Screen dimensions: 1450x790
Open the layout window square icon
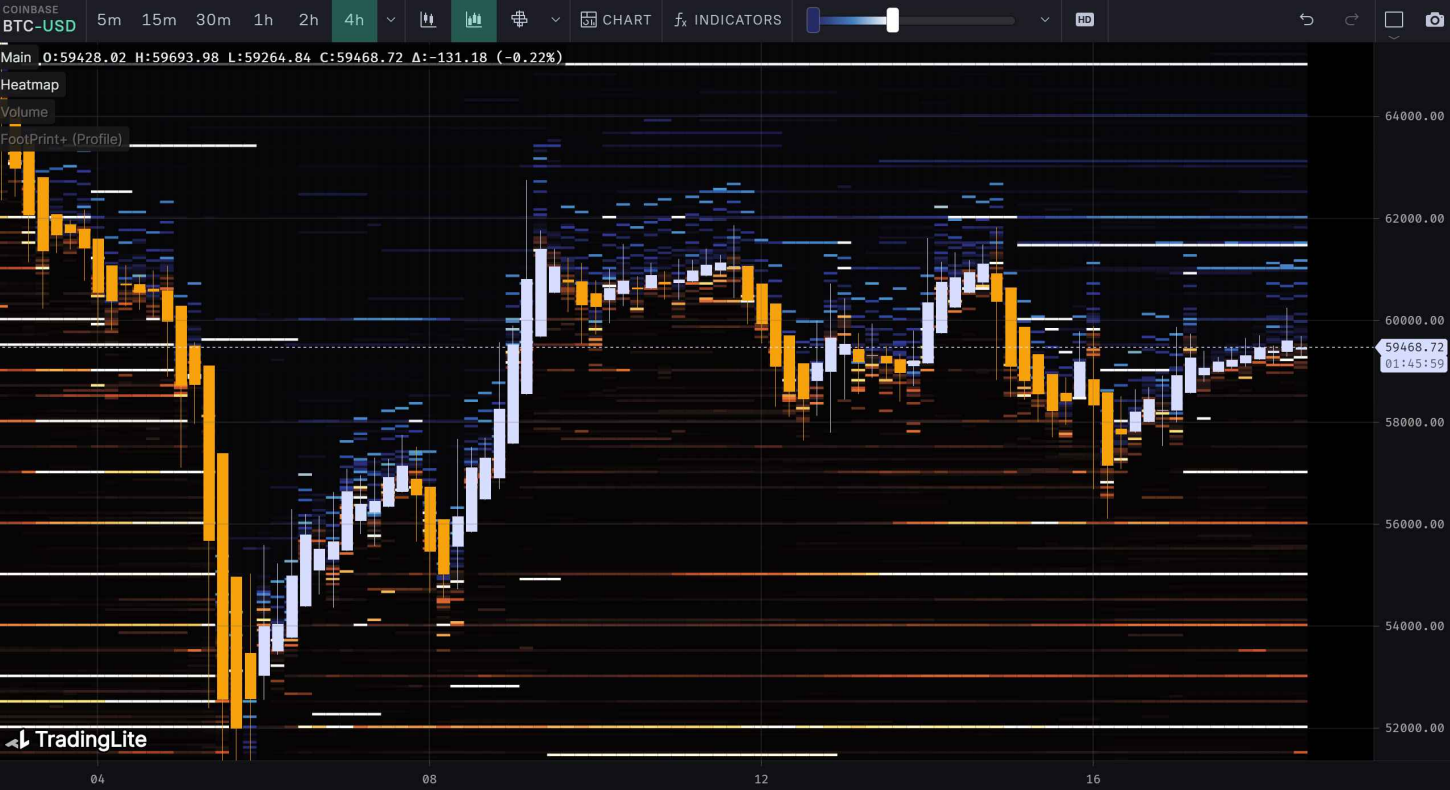pyautogui.click(x=1394, y=20)
